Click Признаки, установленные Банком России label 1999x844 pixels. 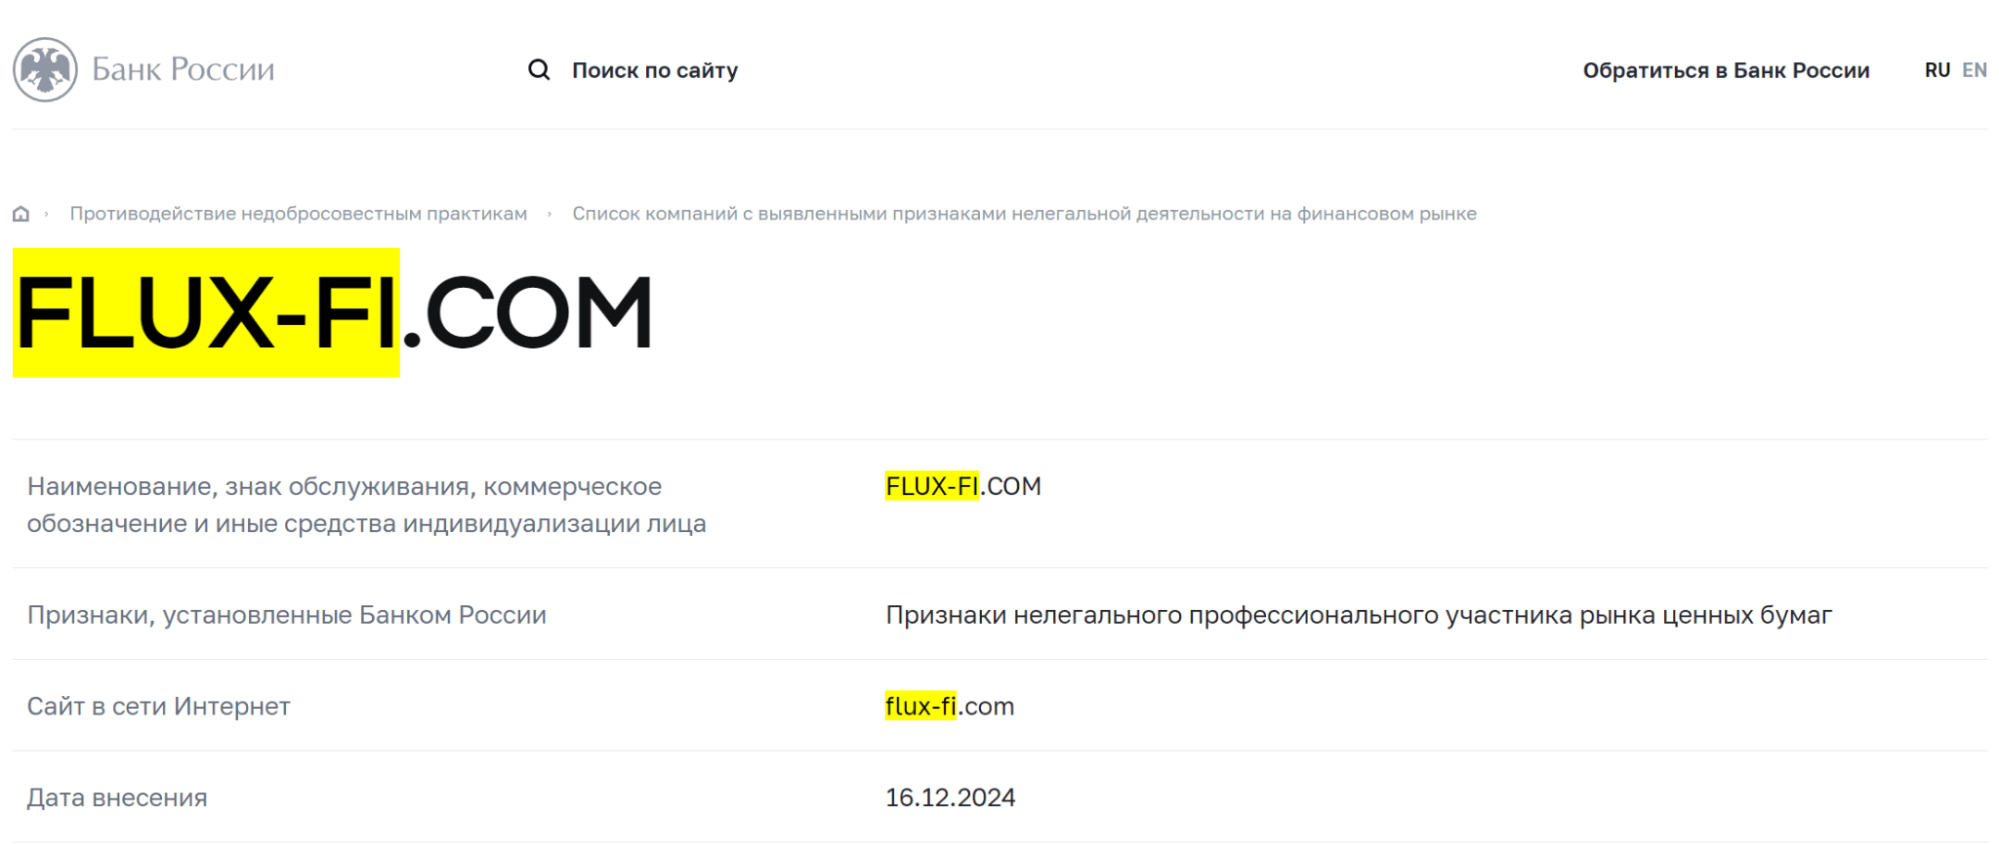coord(287,615)
